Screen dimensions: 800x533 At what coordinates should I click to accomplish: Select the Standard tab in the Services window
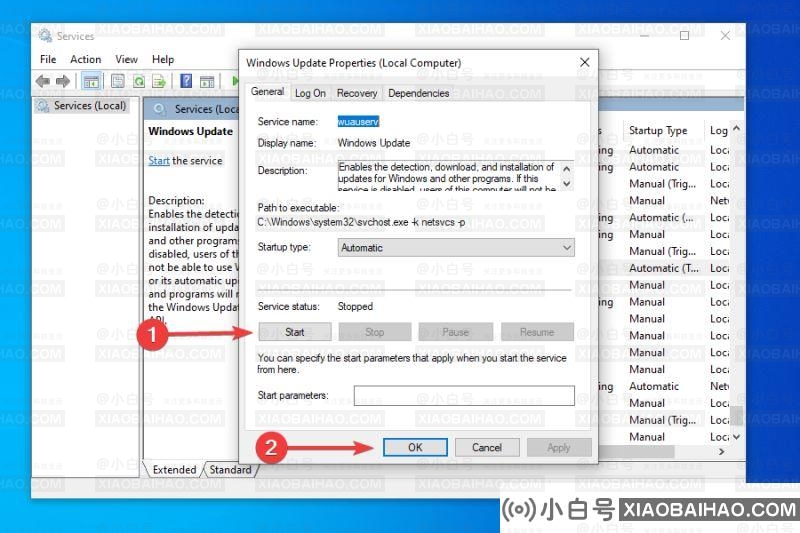pyautogui.click(x=230, y=469)
